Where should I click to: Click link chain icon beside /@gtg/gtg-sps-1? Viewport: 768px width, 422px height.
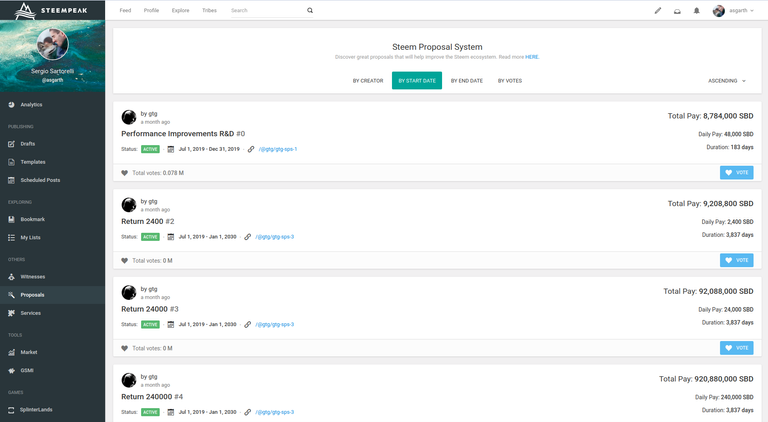pyautogui.click(x=251, y=149)
